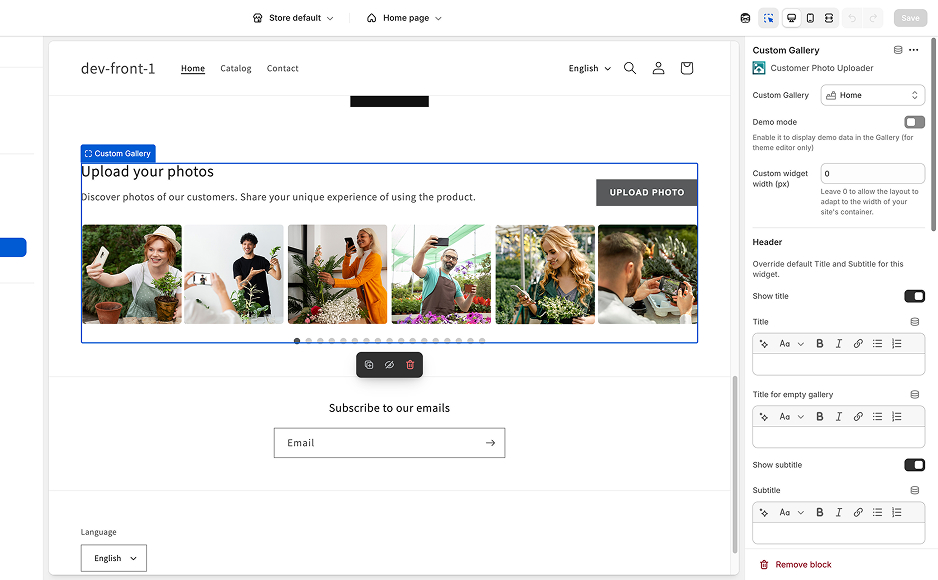Image resolution: width=938 pixels, height=580 pixels.
Task: Open the Store default dropdown
Action: [293, 18]
